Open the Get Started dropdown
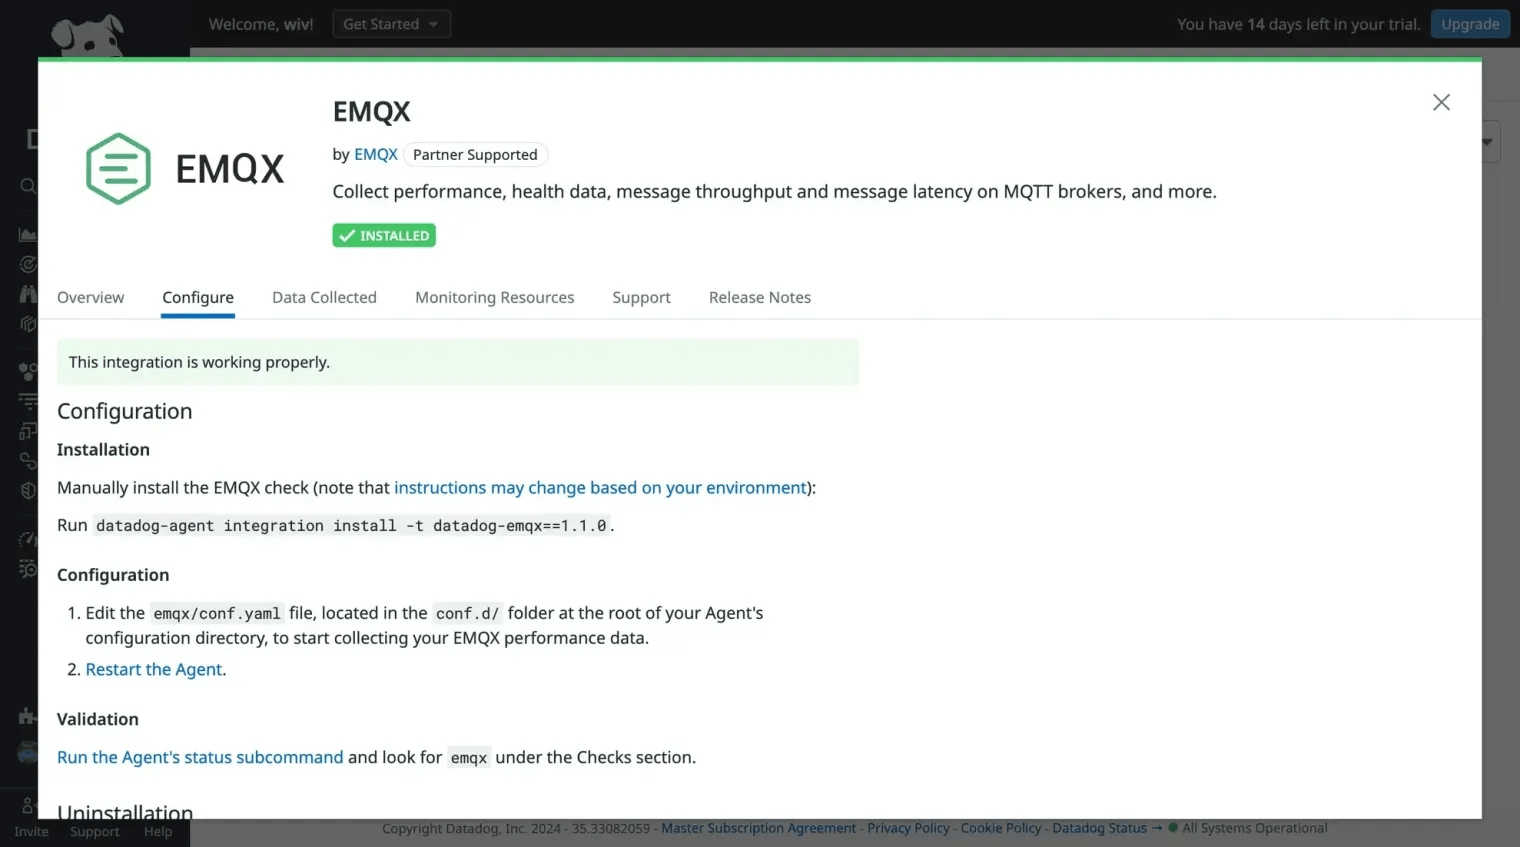This screenshot has width=1520, height=847. click(x=391, y=23)
